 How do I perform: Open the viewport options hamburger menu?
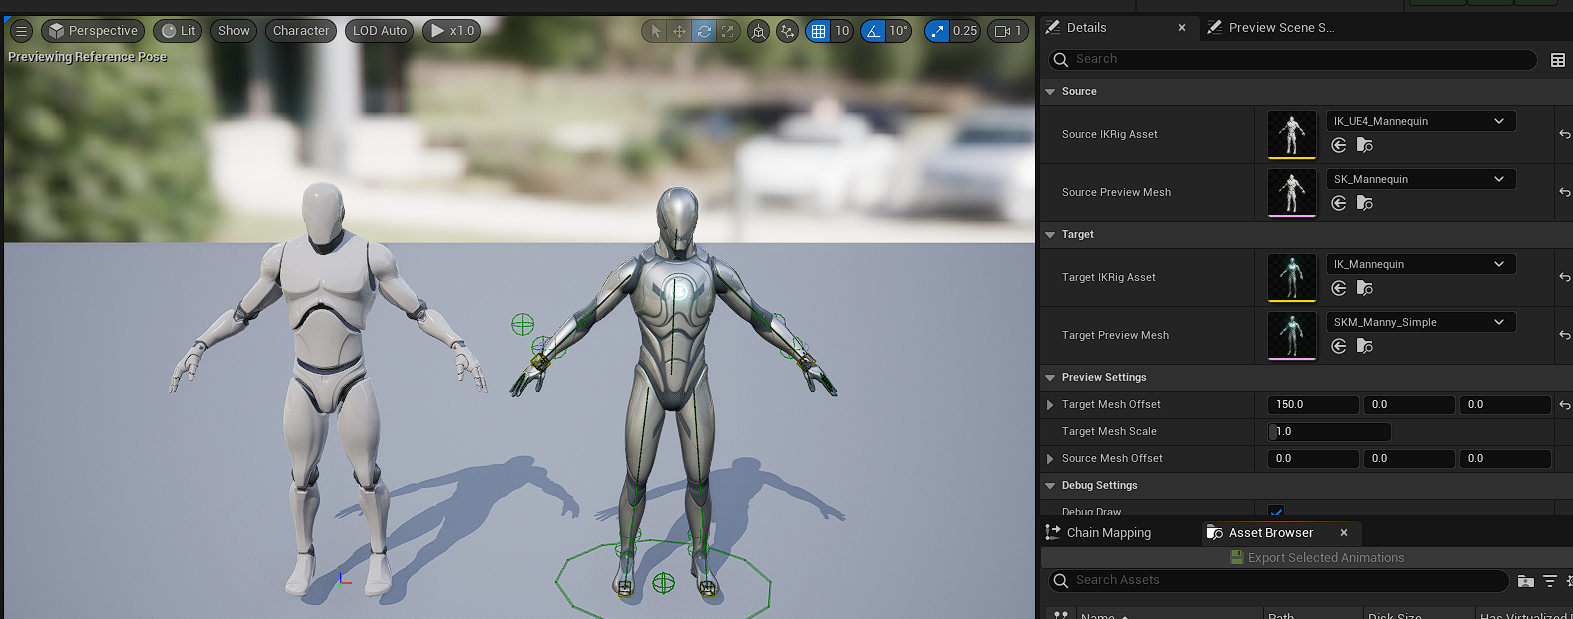[21, 31]
